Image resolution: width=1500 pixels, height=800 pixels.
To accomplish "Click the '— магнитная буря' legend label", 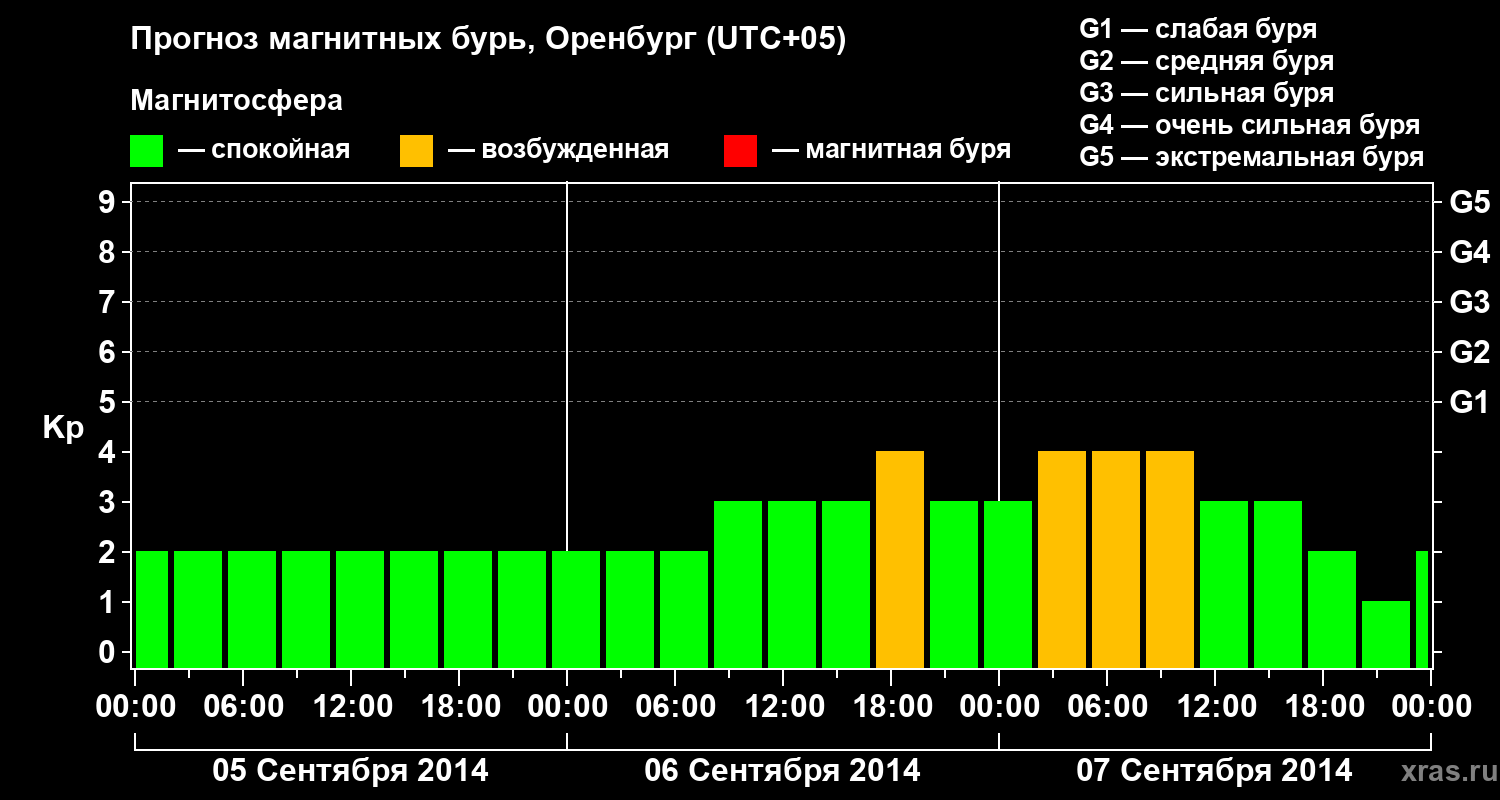I will coord(891,151).
